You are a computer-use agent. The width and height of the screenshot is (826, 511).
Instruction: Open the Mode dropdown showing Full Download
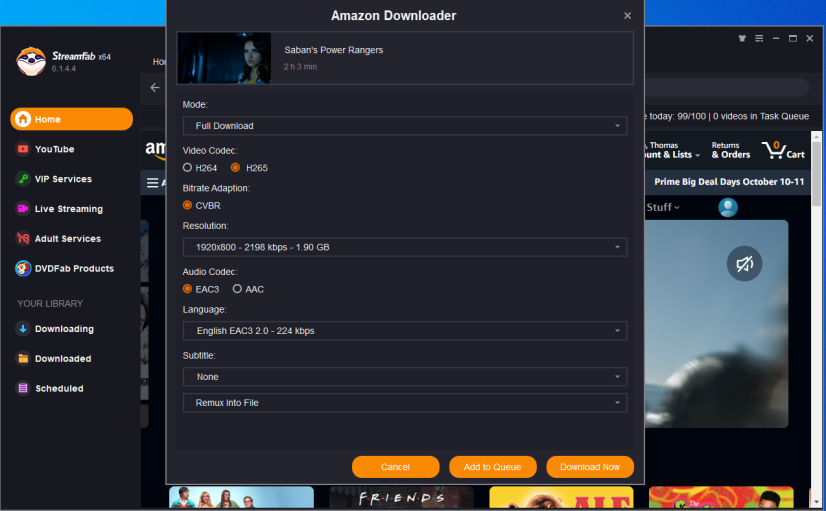point(405,126)
